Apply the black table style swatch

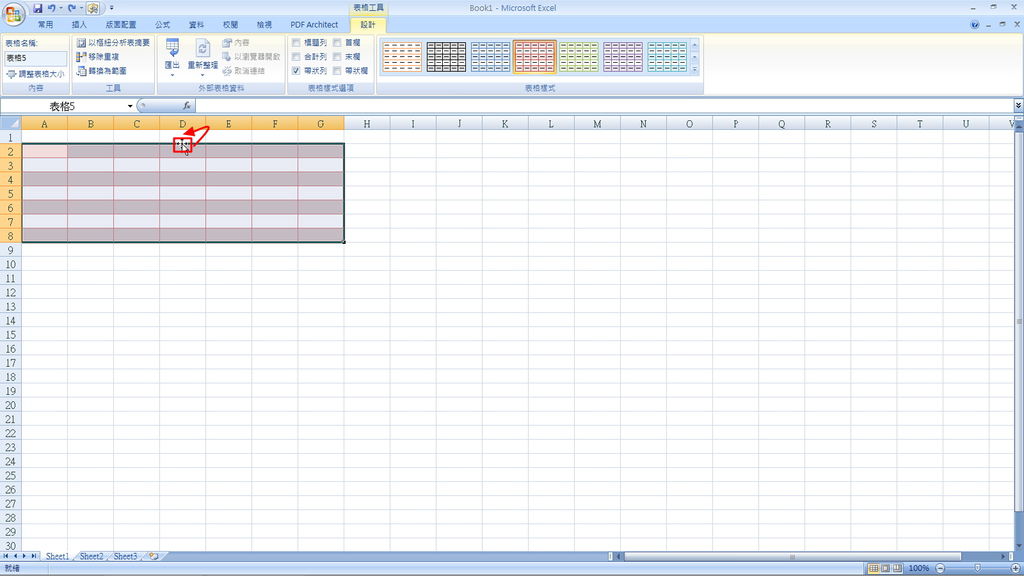click(446, 57)
